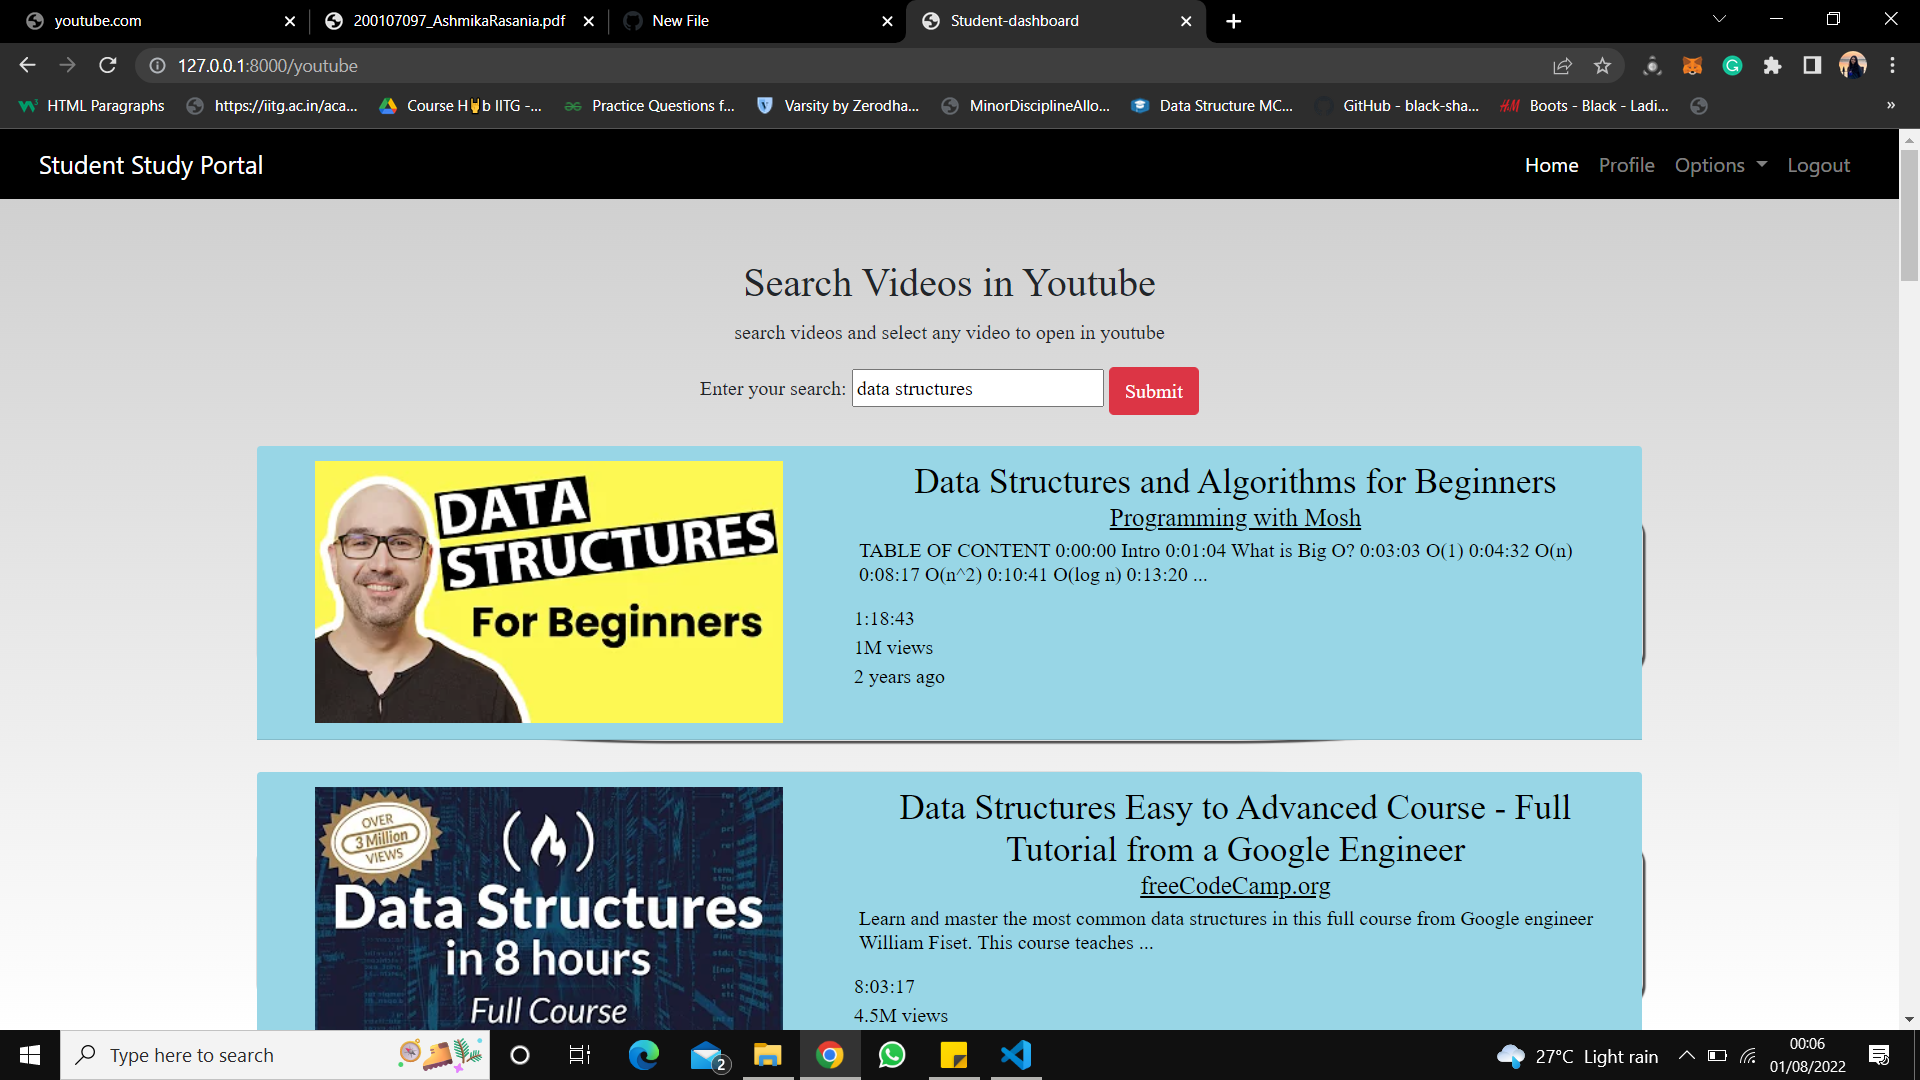Open Task View on the taskbar
The height and width of the screenshot is (1080, 1920).
tap(580, 1055)
